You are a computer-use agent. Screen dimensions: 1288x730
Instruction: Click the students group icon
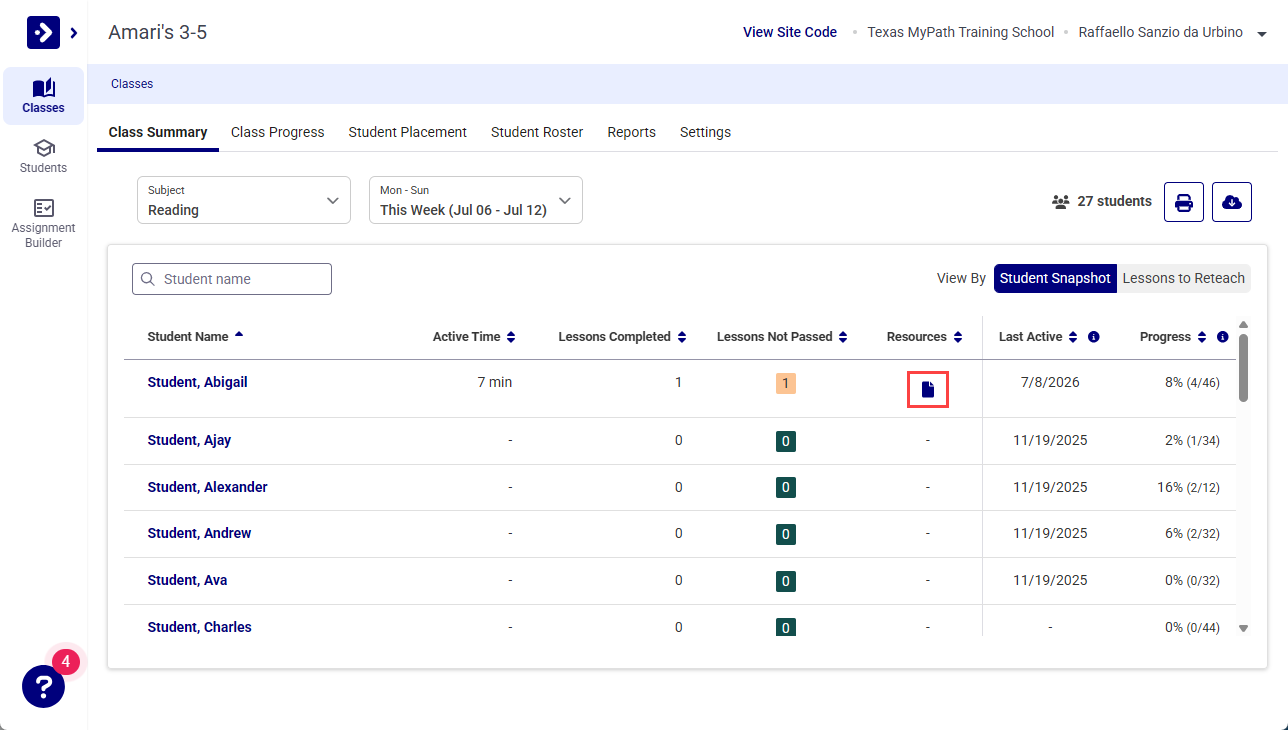pyautogui.click(x=1061, y=202)
